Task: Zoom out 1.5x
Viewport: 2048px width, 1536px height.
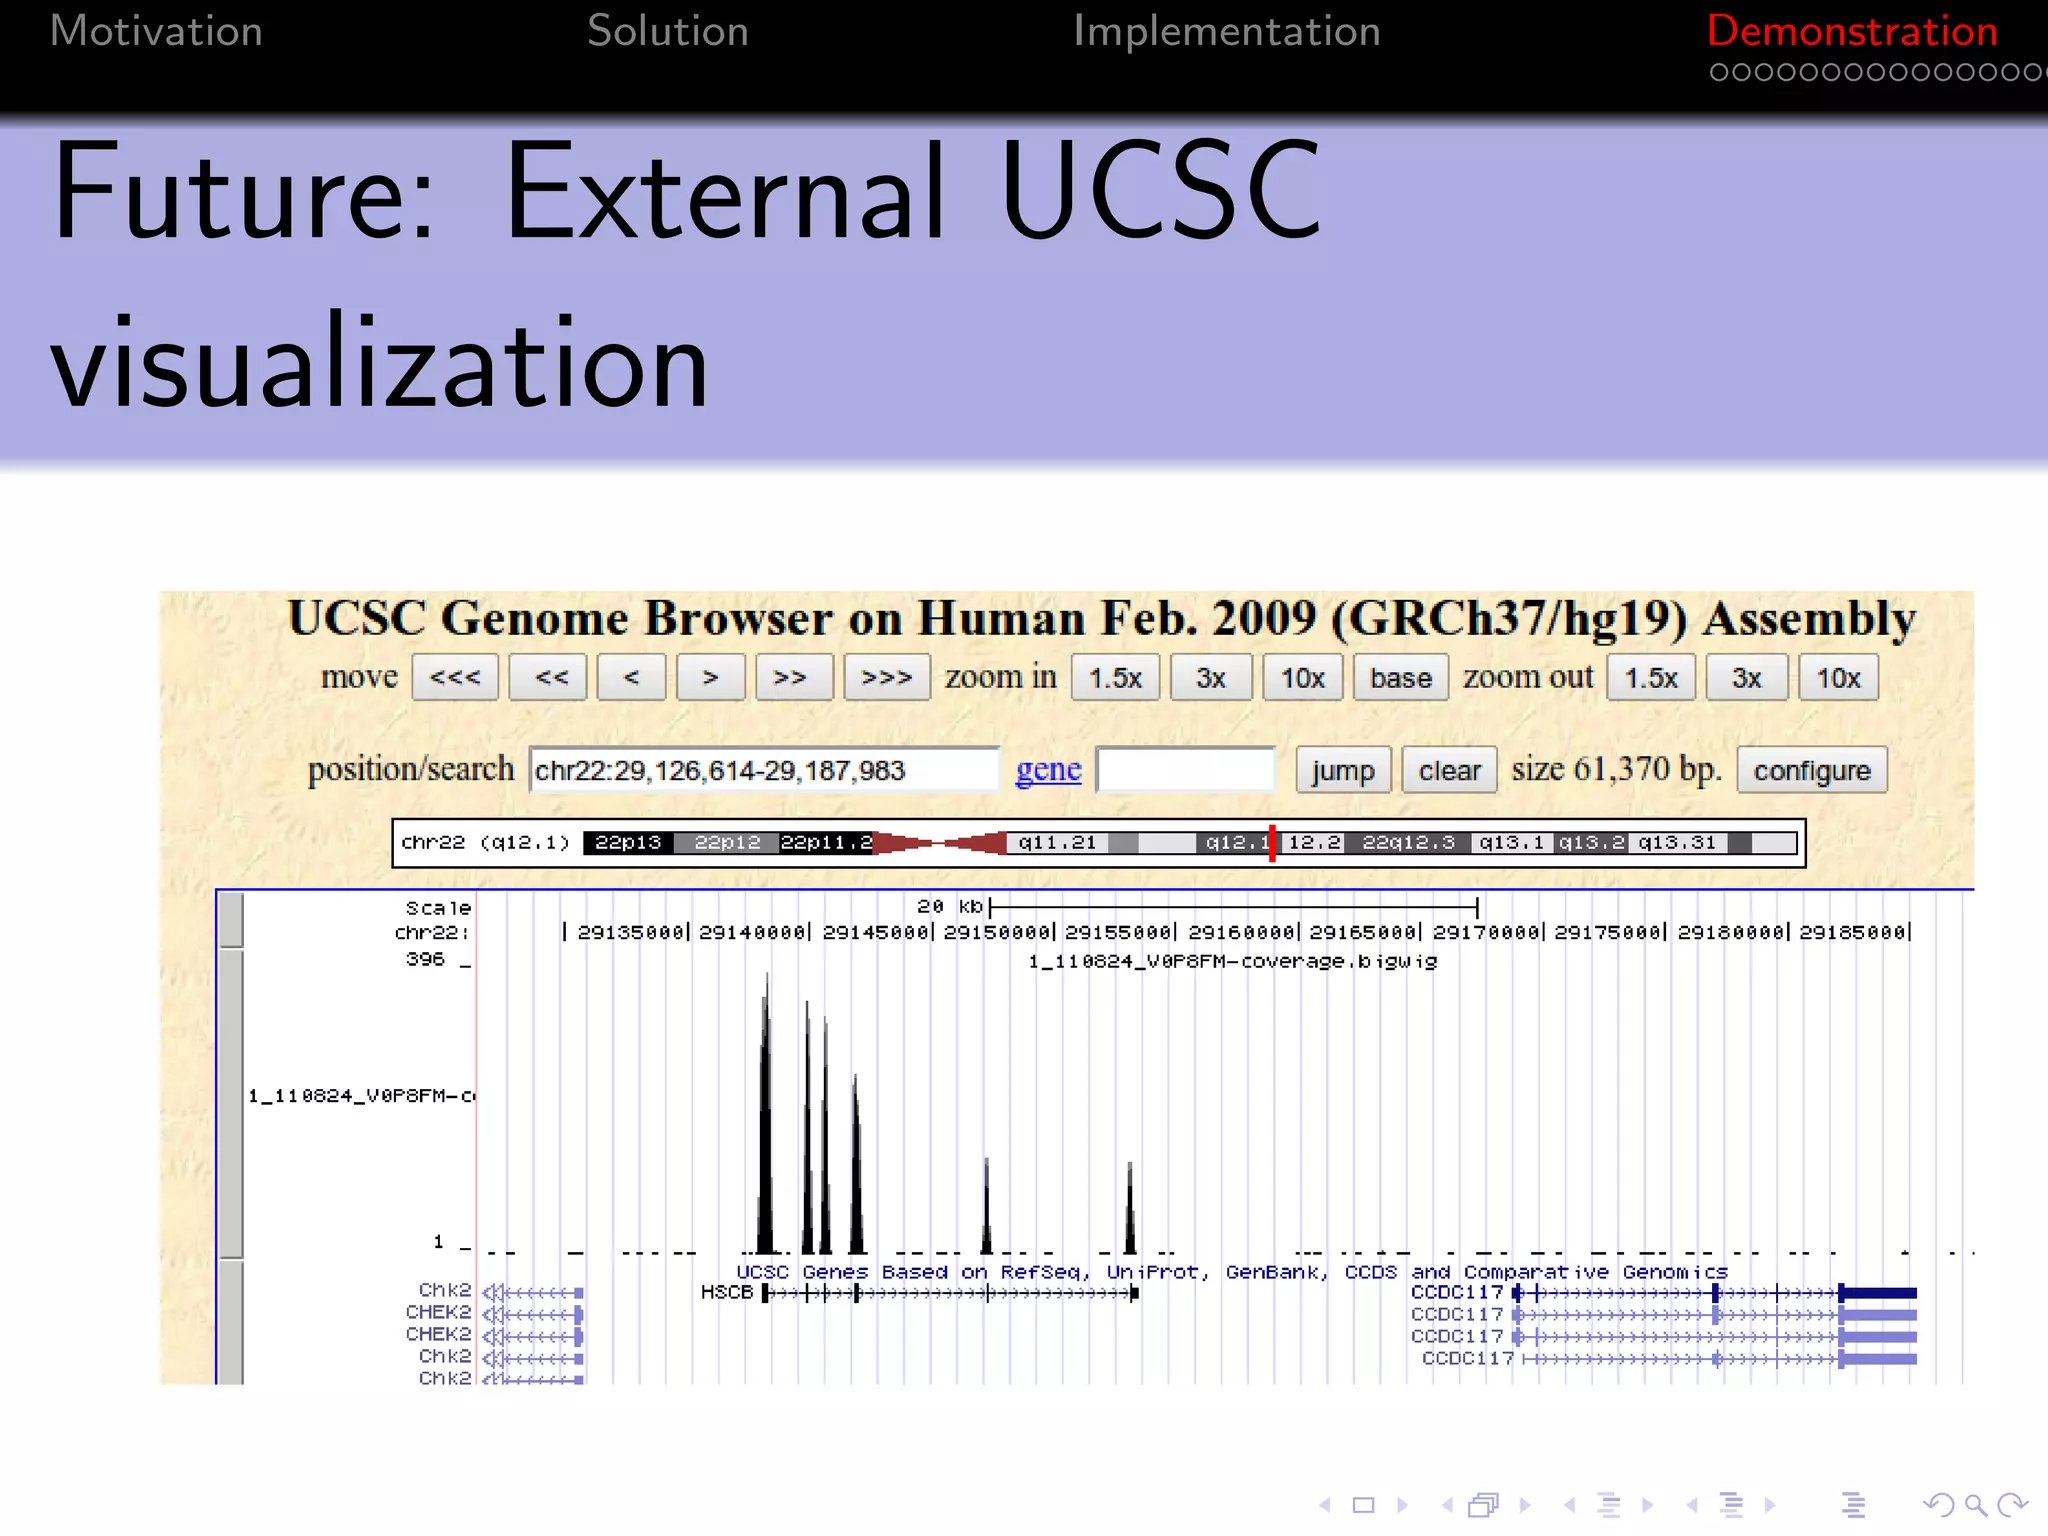Action: [1651, 678]
